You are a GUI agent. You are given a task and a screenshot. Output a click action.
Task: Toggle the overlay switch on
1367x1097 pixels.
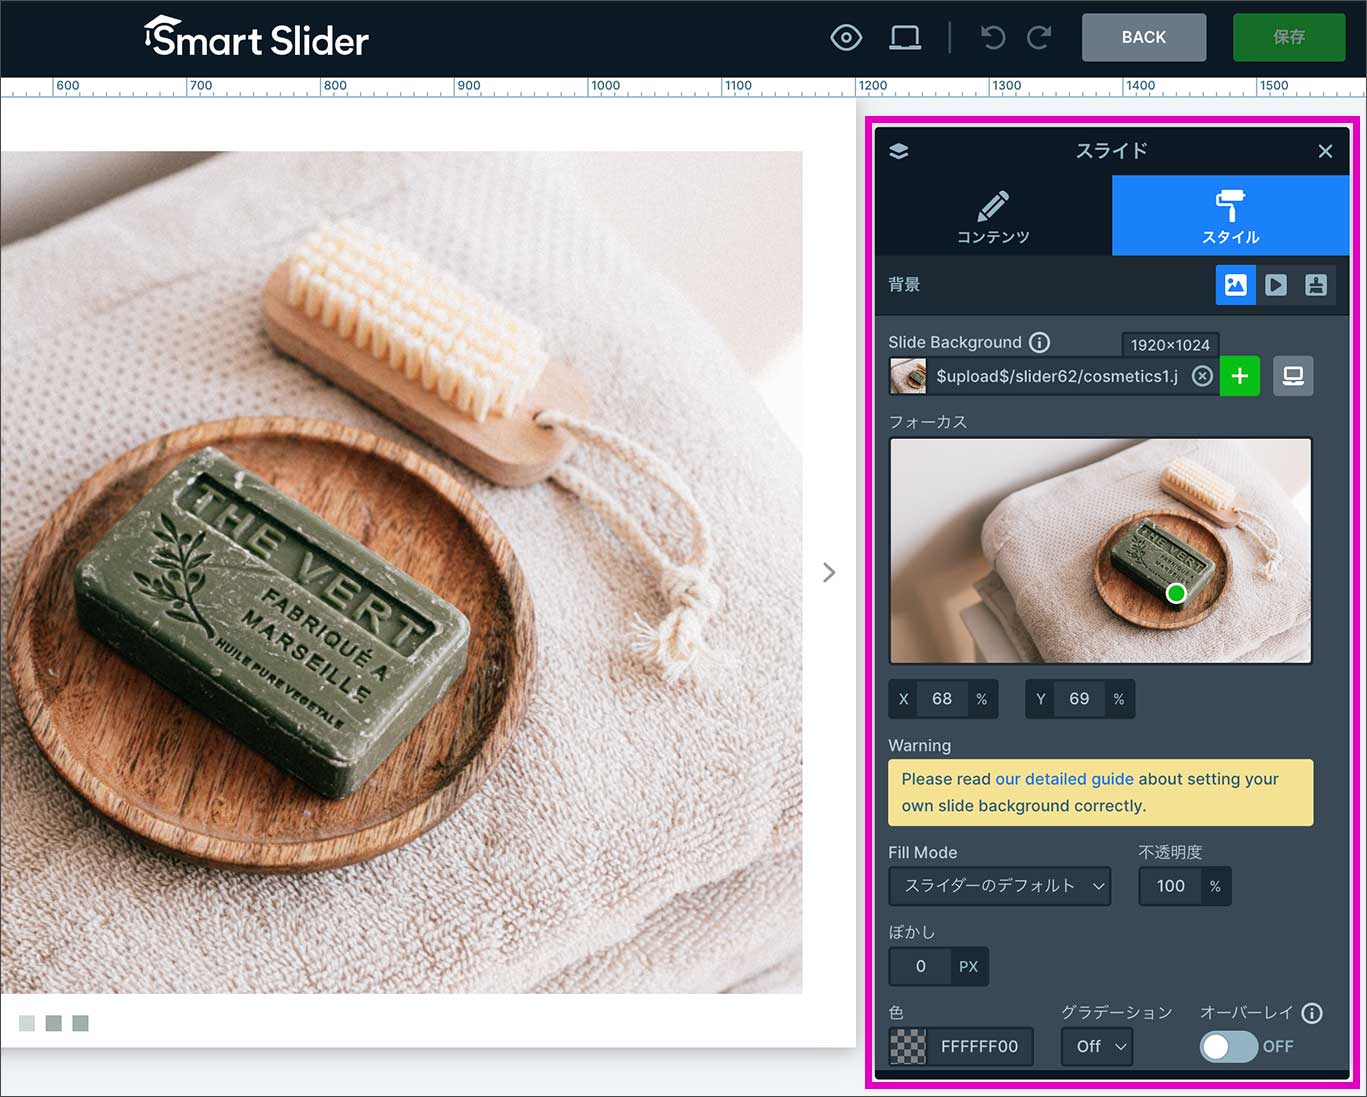[x=1228, y=1046]
